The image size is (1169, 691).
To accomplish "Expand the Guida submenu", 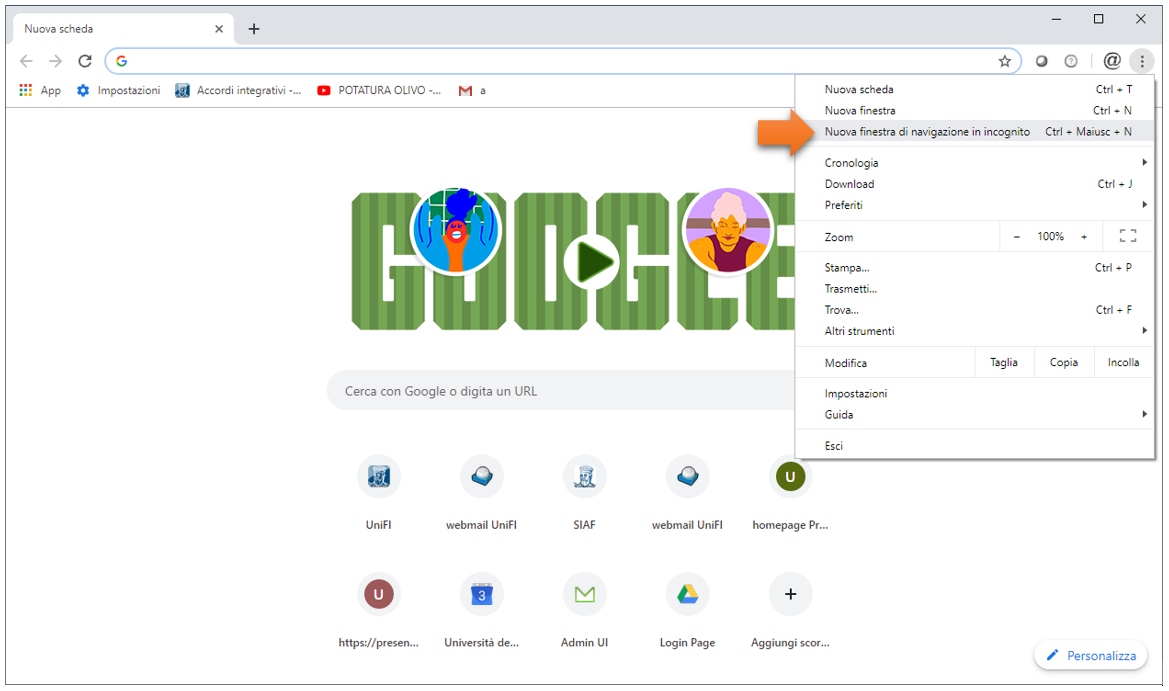I will pyautogui.click(x=975, y=414).
